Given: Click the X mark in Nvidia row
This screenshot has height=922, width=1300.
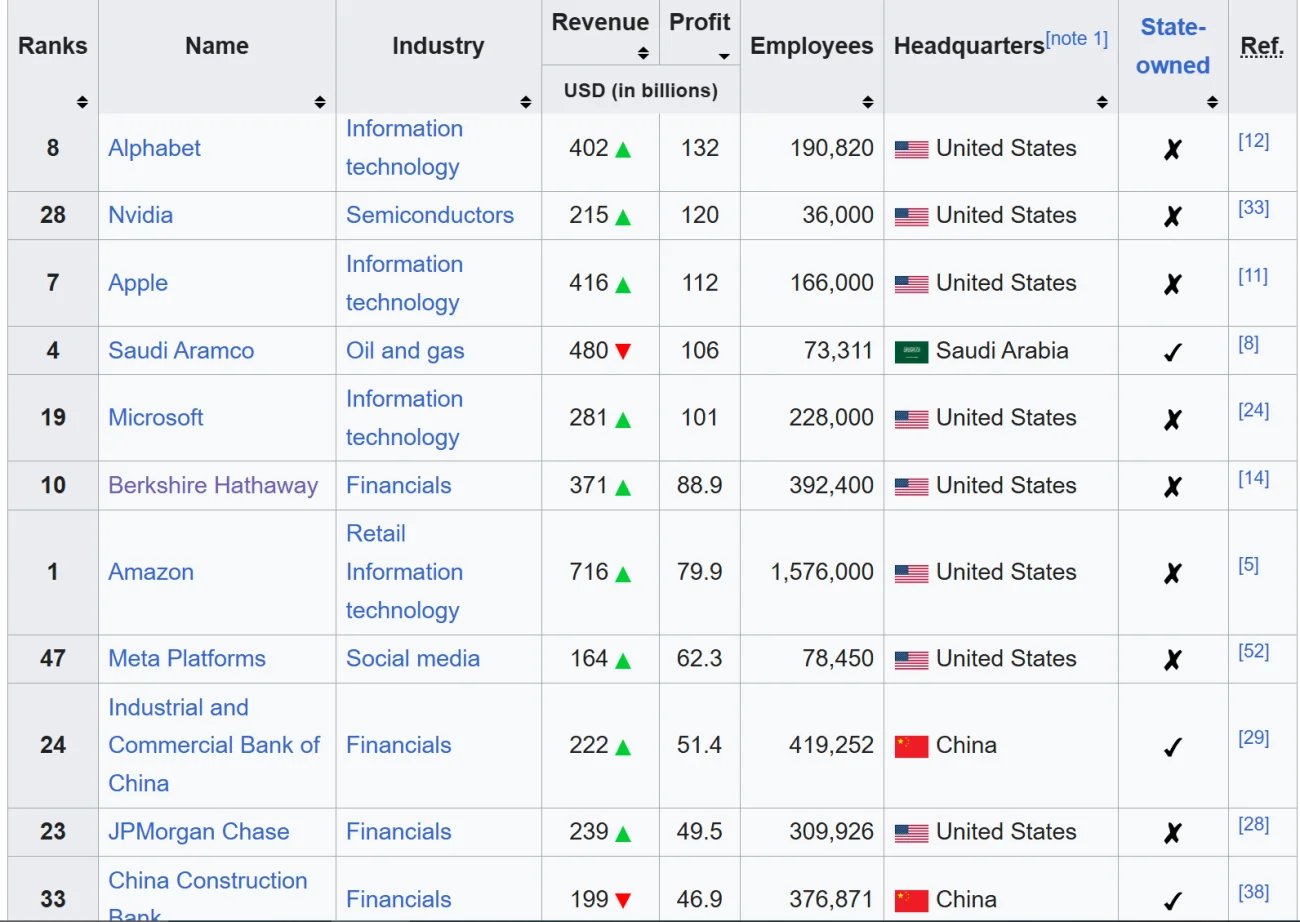Looking at the screenshot, I should tap(1173, 216).
